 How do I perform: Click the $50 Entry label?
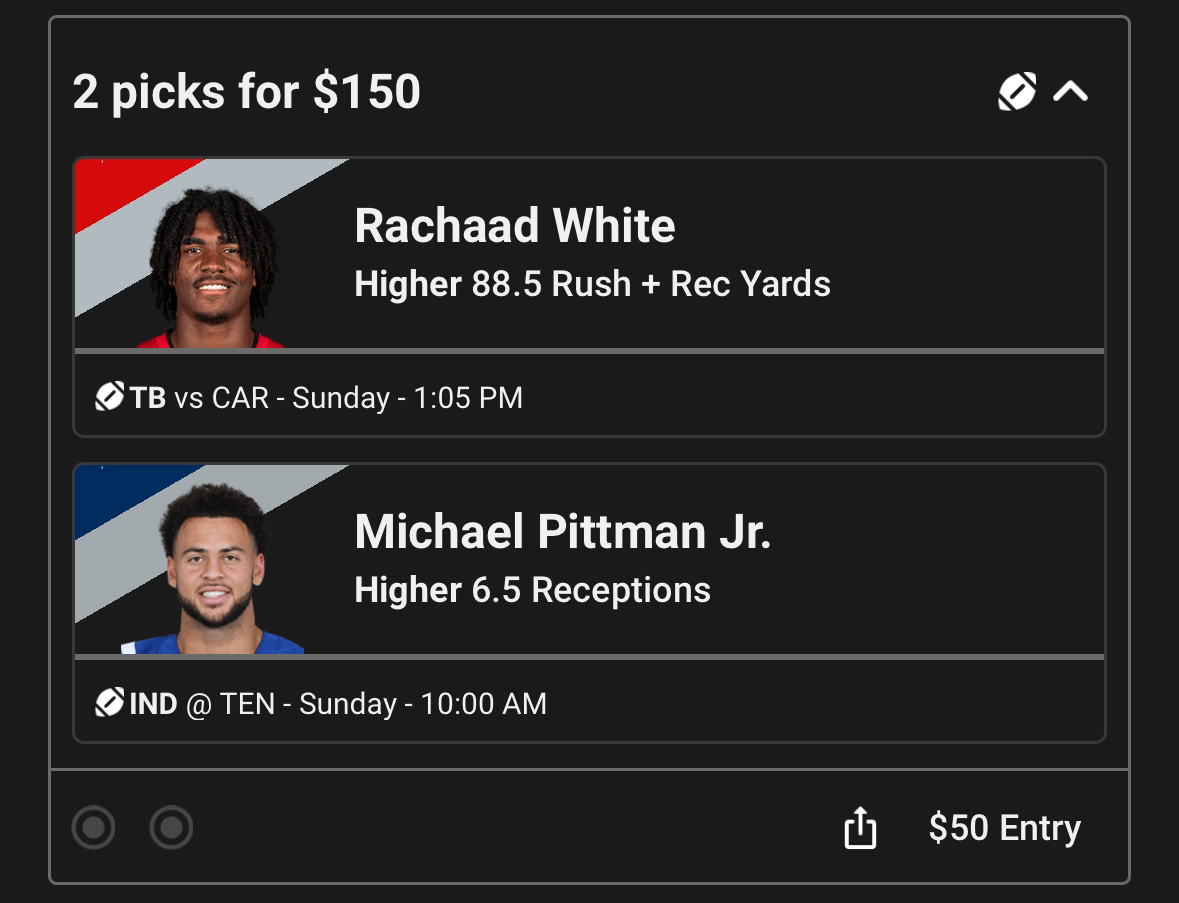coord(1005,828)
